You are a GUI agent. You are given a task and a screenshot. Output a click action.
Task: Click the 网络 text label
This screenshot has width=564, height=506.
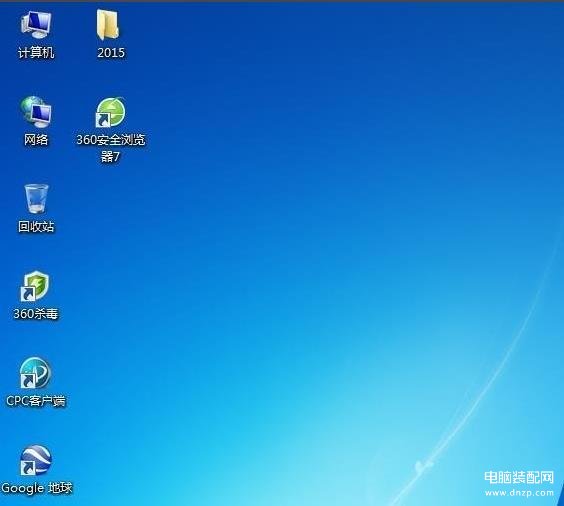pyautogui.click(x=36, y=140)
